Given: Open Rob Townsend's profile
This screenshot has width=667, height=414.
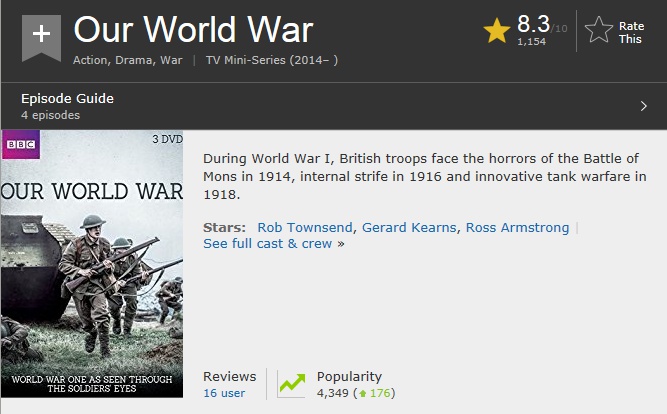Looking at the screenshot, I should 305,227.
